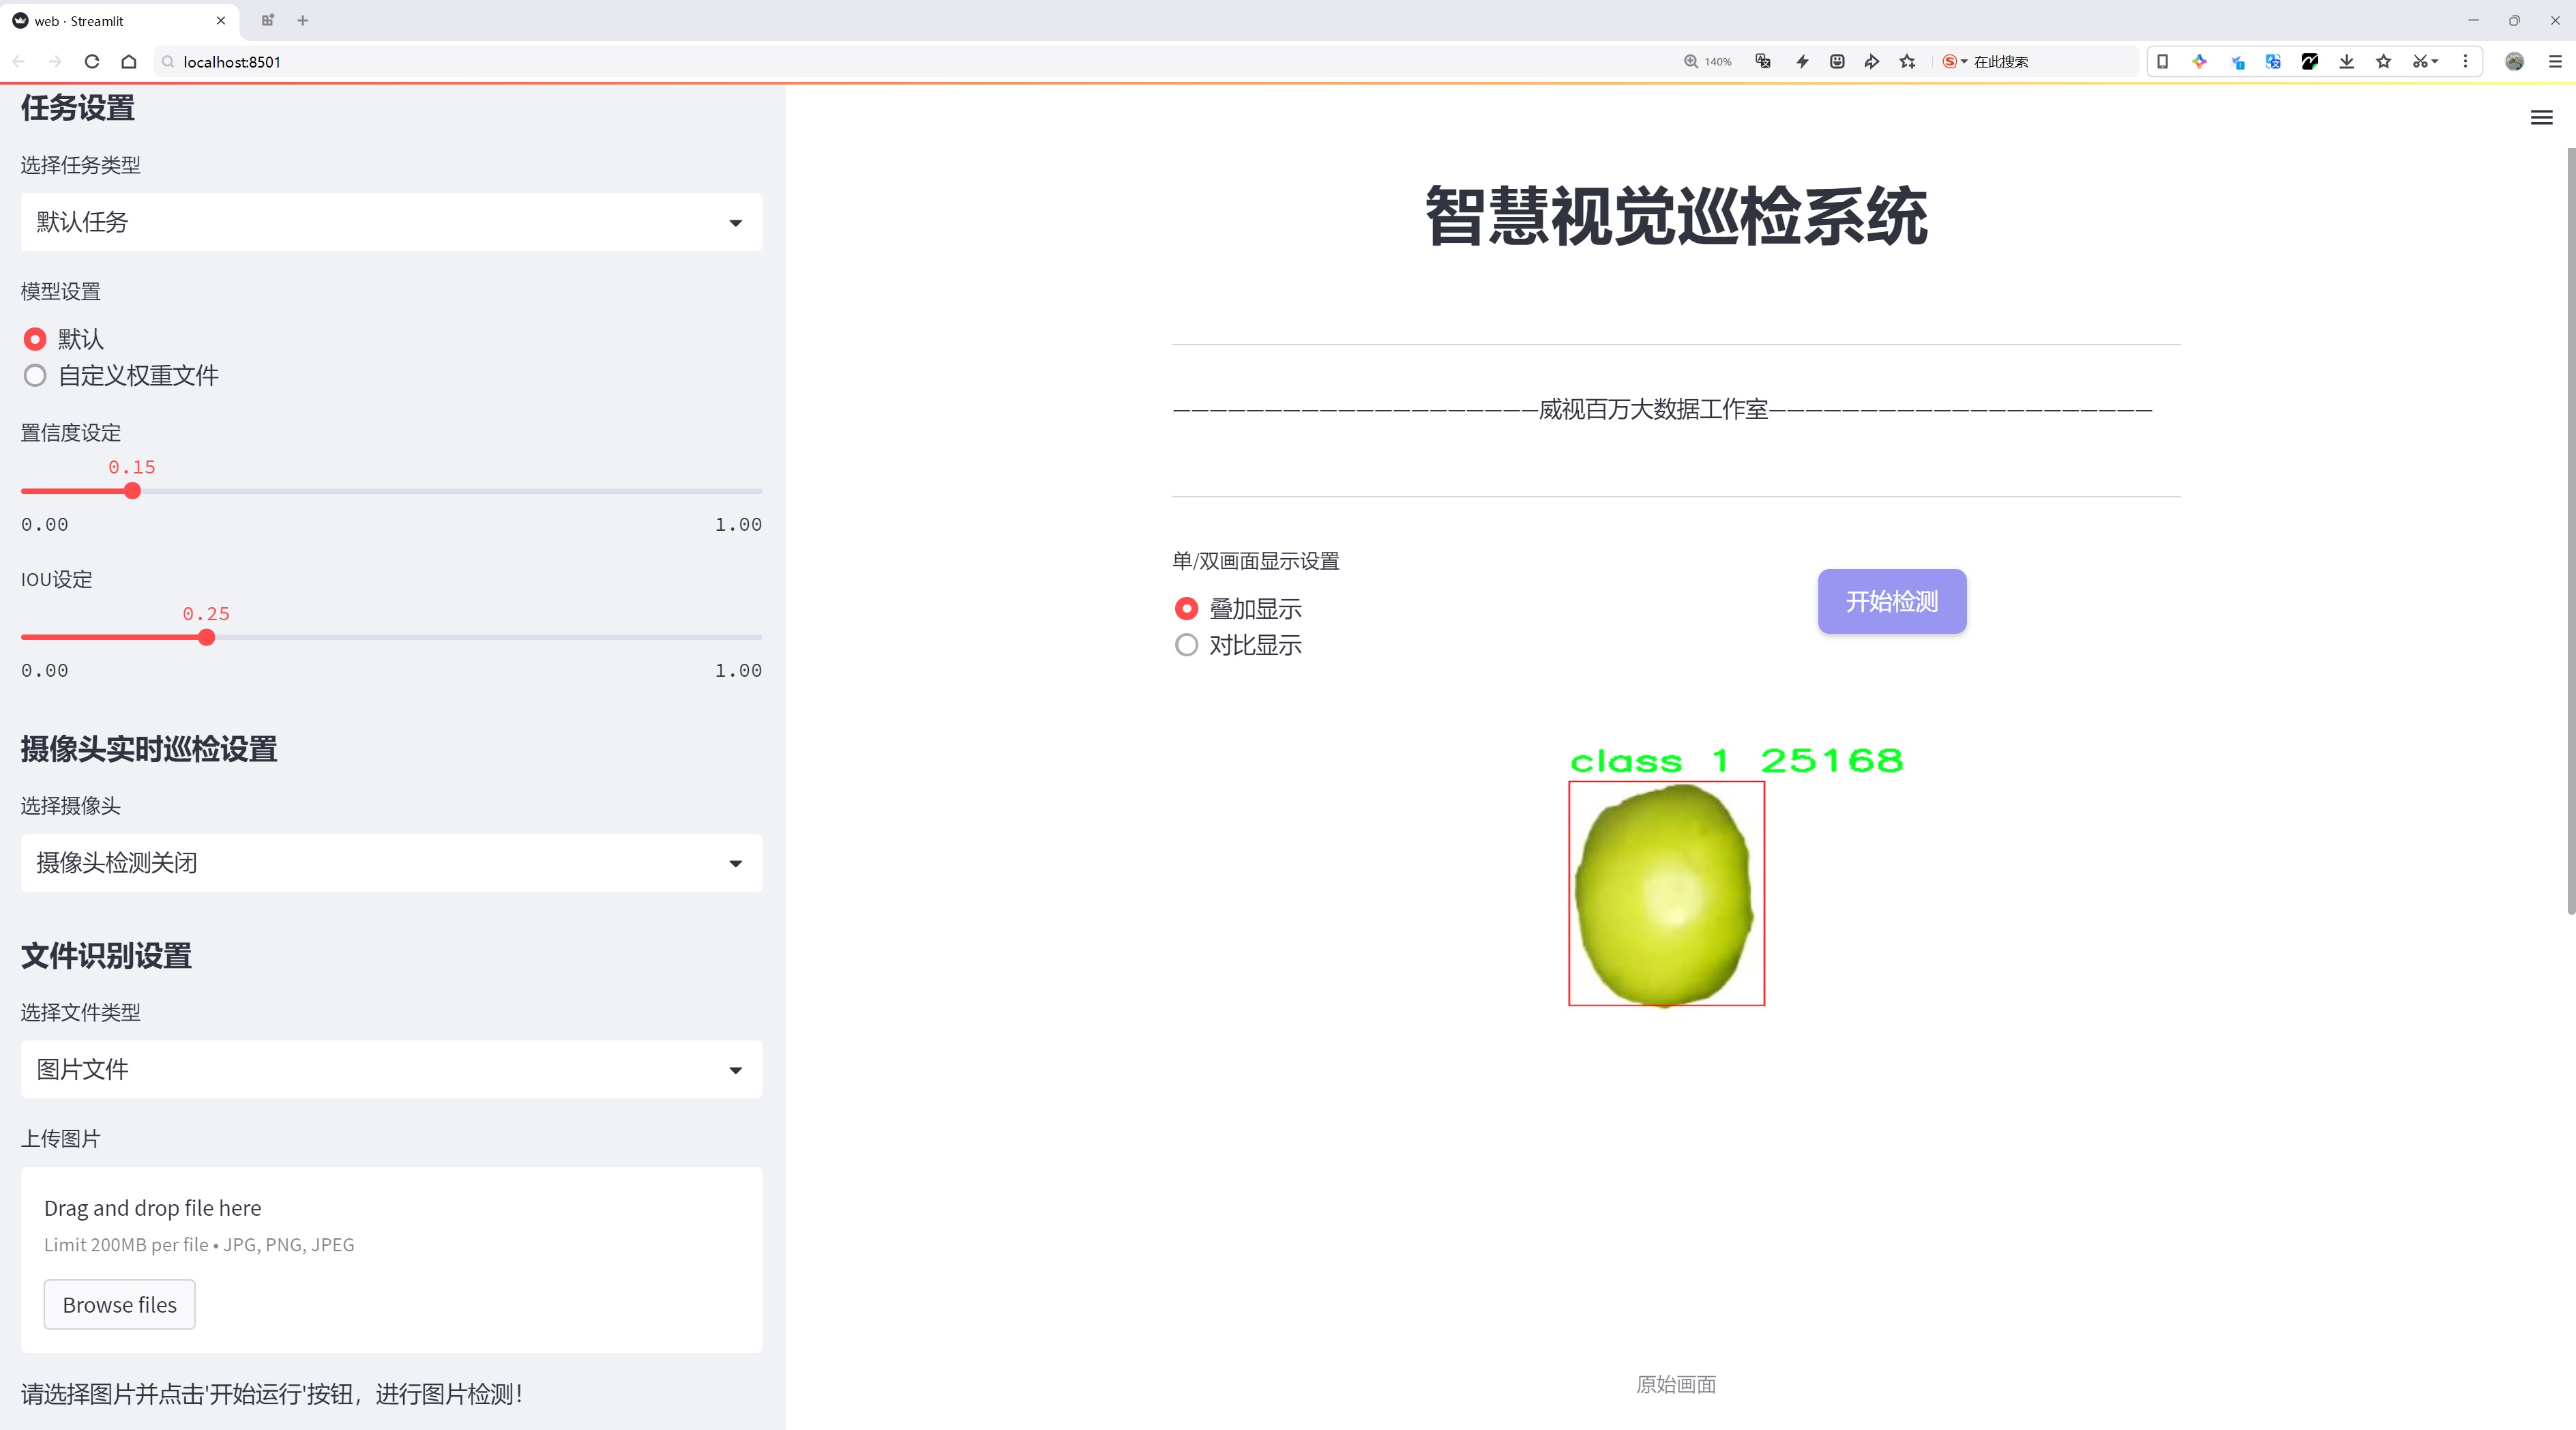Open the page translate icon in address bar

point(1763,61)
